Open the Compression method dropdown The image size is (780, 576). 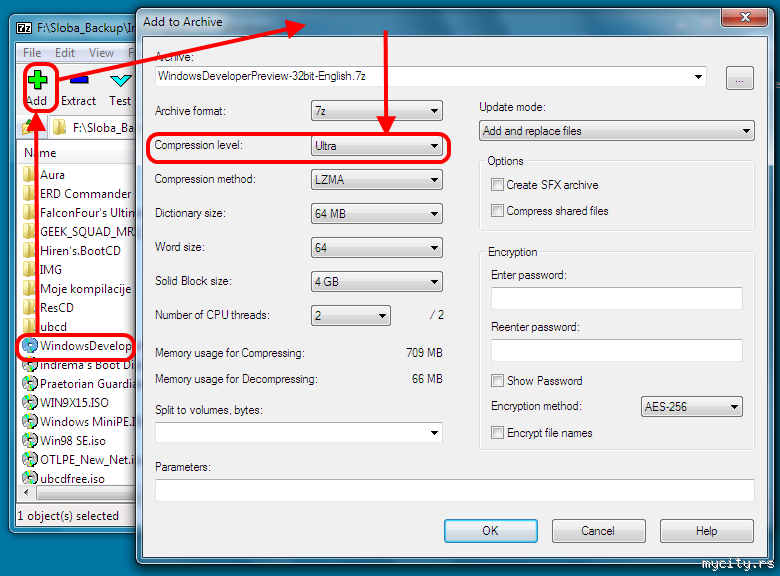click(377, 180)
